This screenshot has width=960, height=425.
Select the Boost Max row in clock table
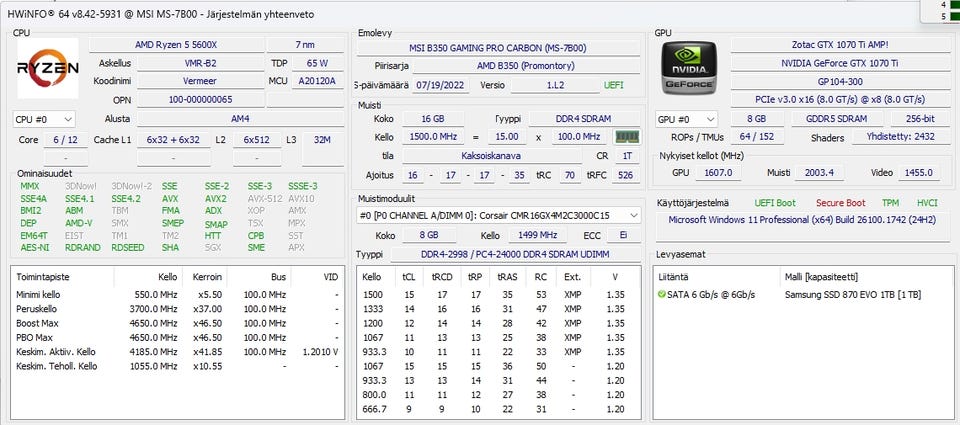(x=39, y=324)
